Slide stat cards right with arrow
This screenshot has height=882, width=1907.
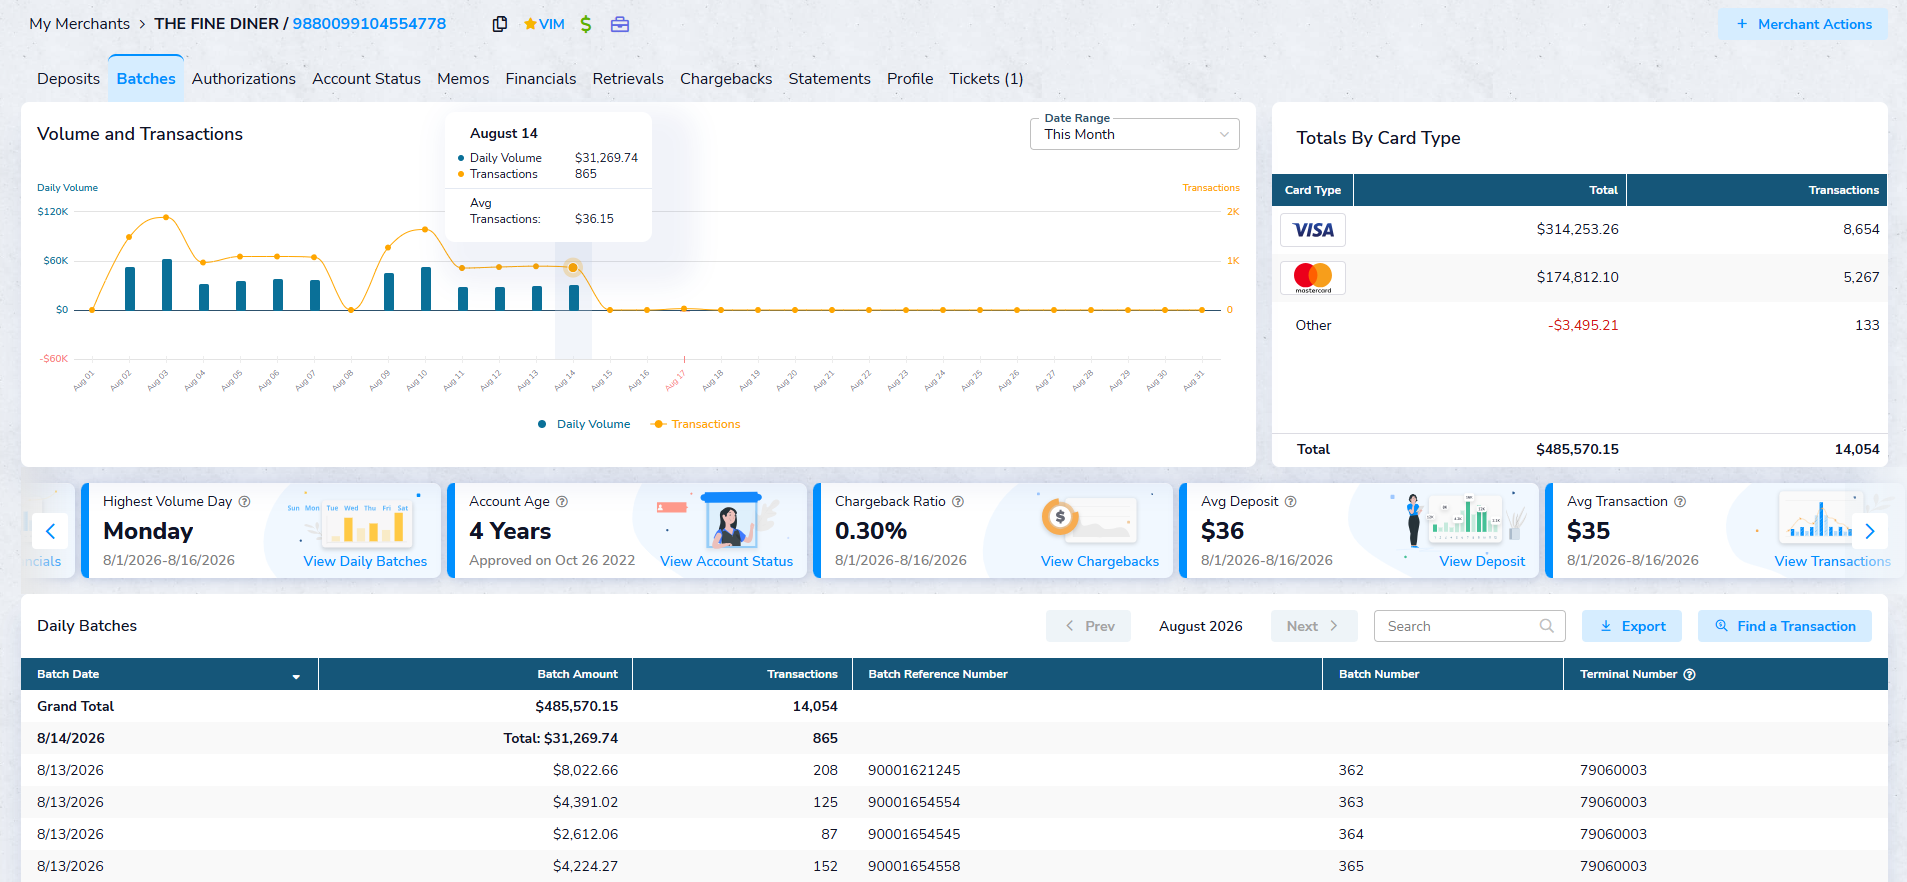click(1869, 531)
